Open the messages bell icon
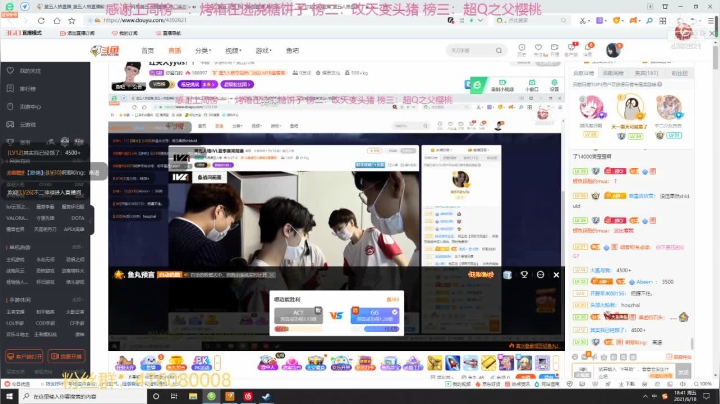Screen dimensions: 720x404 588,49
